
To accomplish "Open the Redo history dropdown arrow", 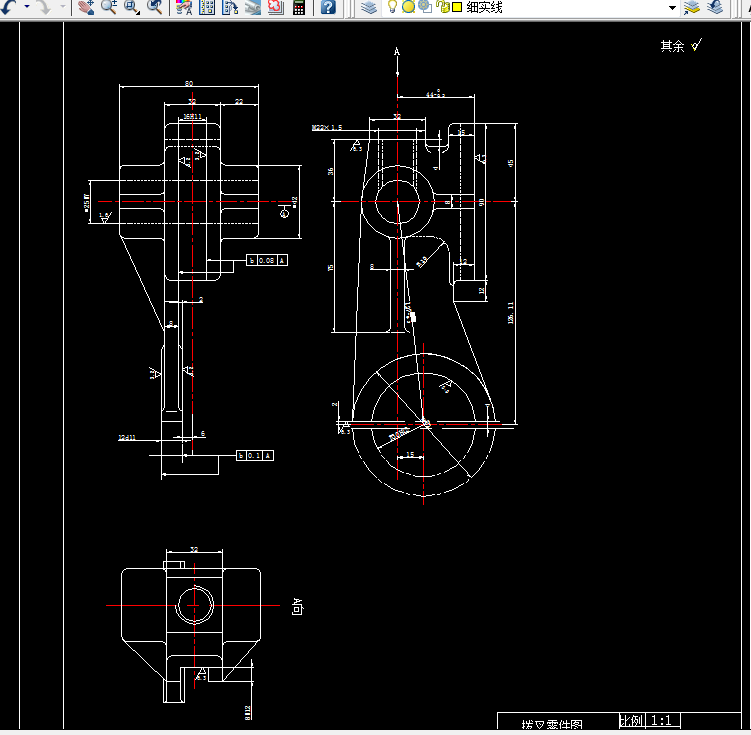I will (62, 7).
